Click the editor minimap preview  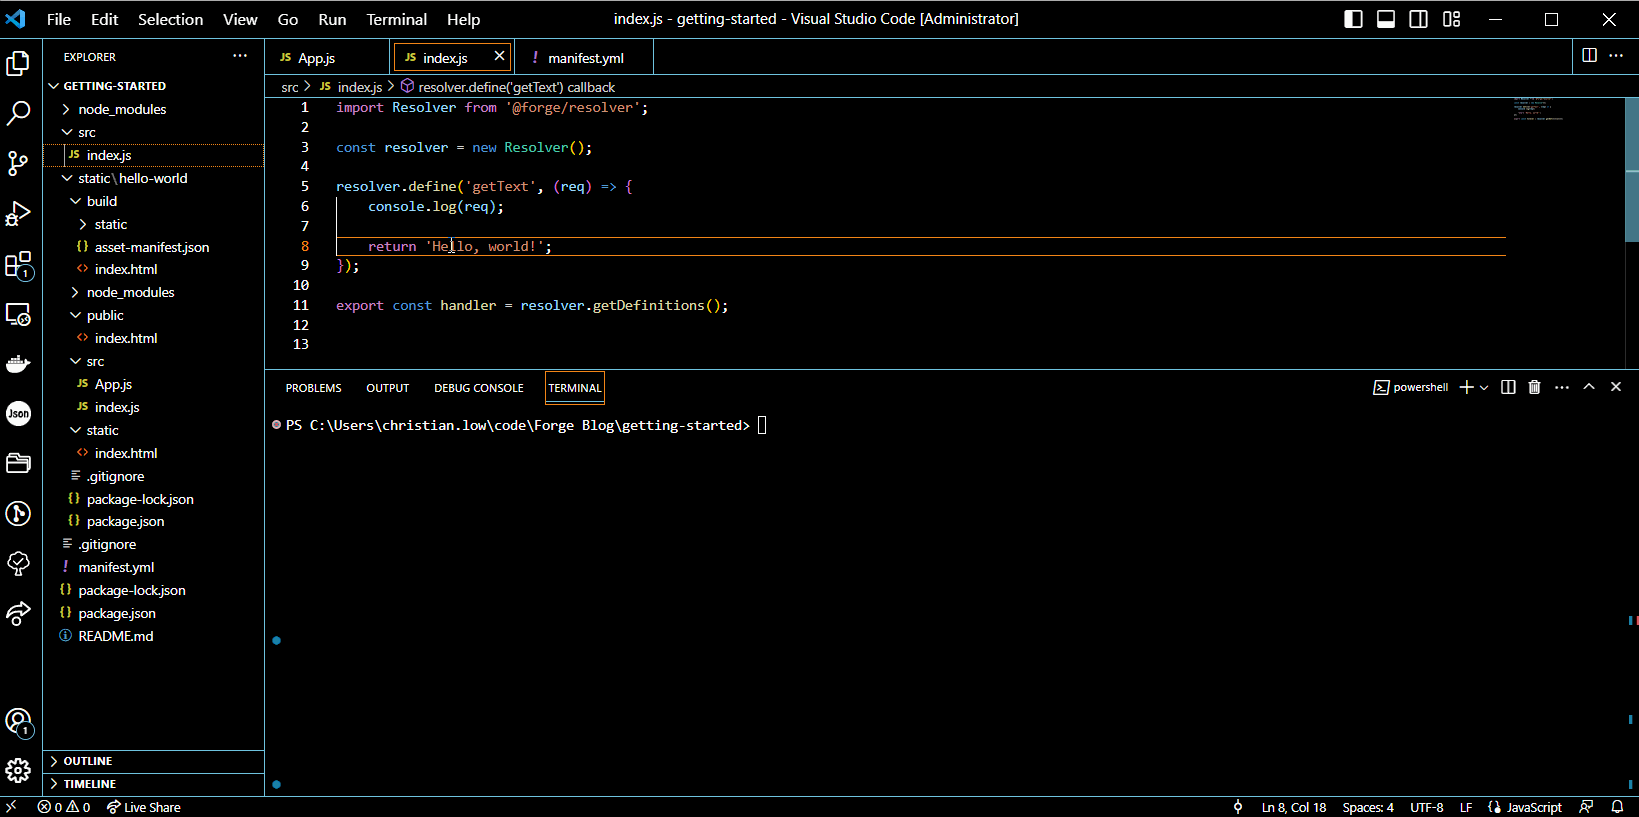tap(1537, 109)
